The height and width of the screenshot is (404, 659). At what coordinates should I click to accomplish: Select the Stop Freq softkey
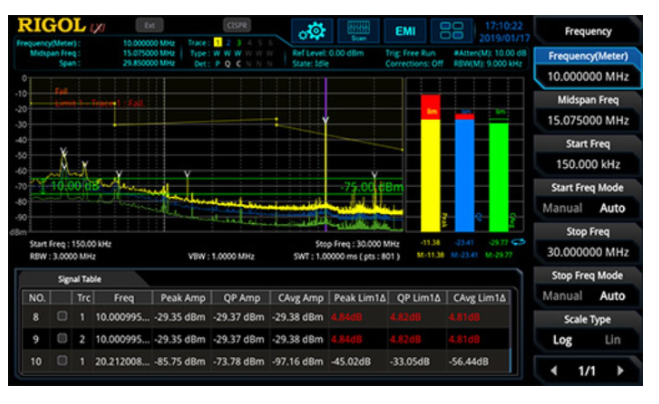coord(588,243)
